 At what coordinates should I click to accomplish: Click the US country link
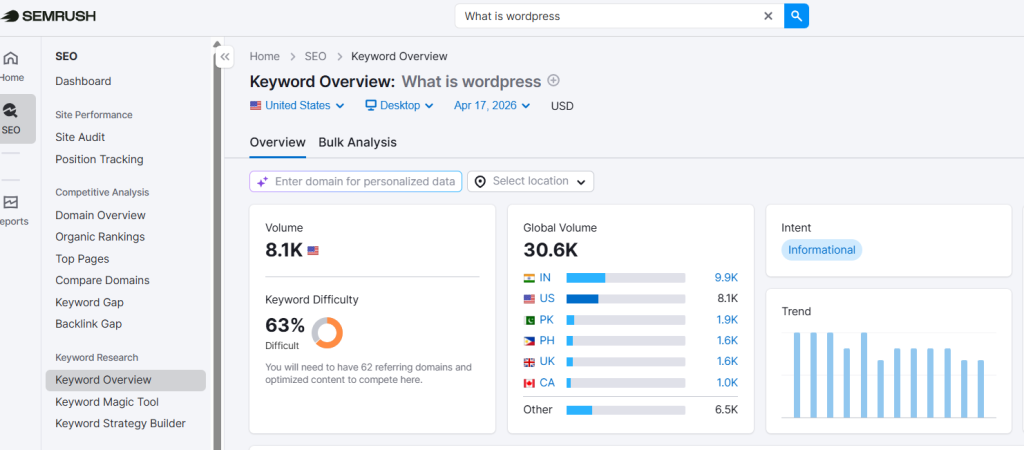click(x=547, y=298)
